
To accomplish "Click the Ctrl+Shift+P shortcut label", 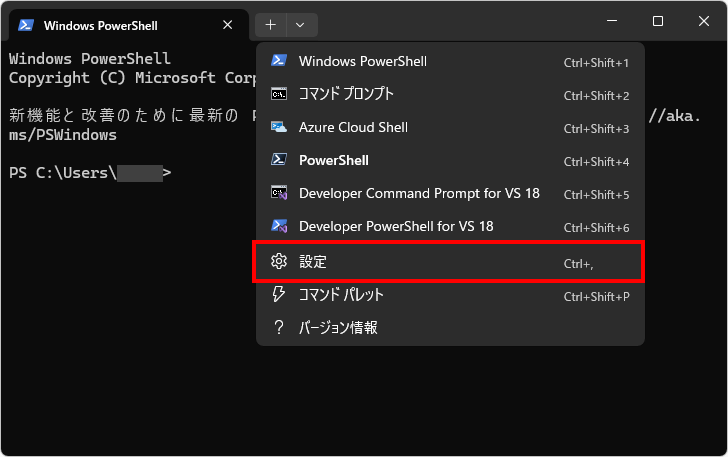I will point(597,296).
